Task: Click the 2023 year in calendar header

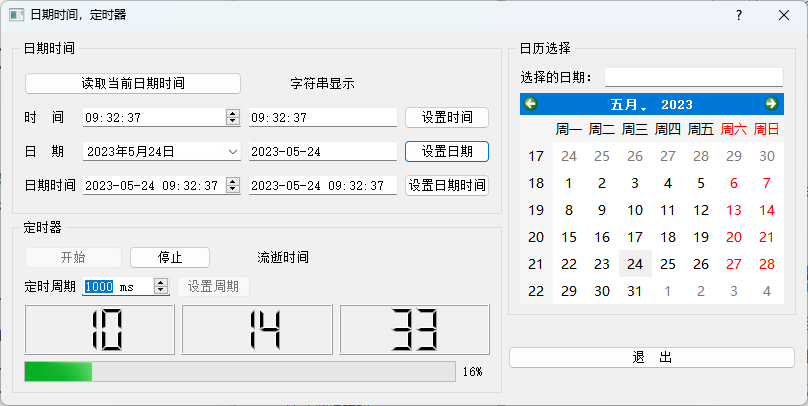Action: coord(677,105)
